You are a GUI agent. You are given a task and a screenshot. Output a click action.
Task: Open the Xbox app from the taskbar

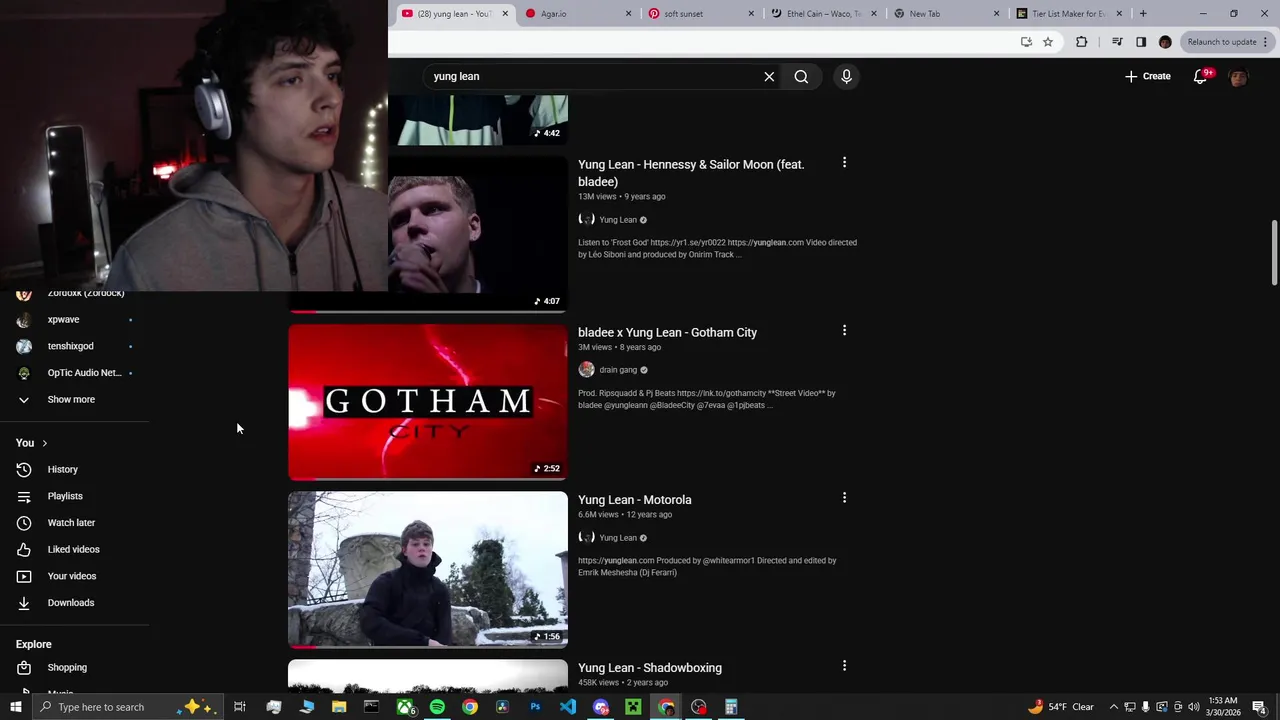tap(405, 707)
